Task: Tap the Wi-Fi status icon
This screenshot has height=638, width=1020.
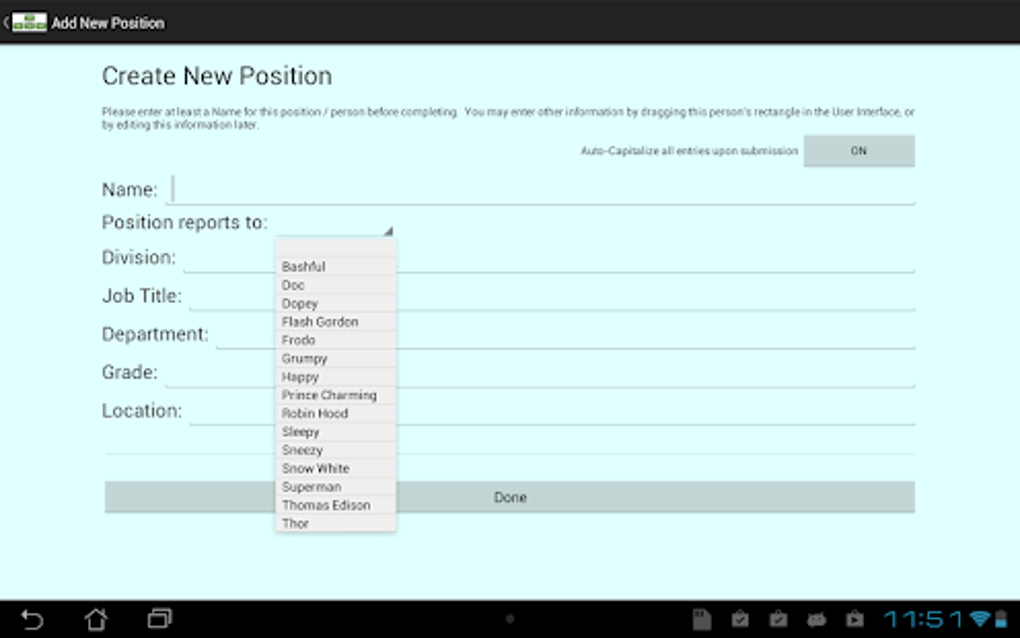Action: point(980,618)
